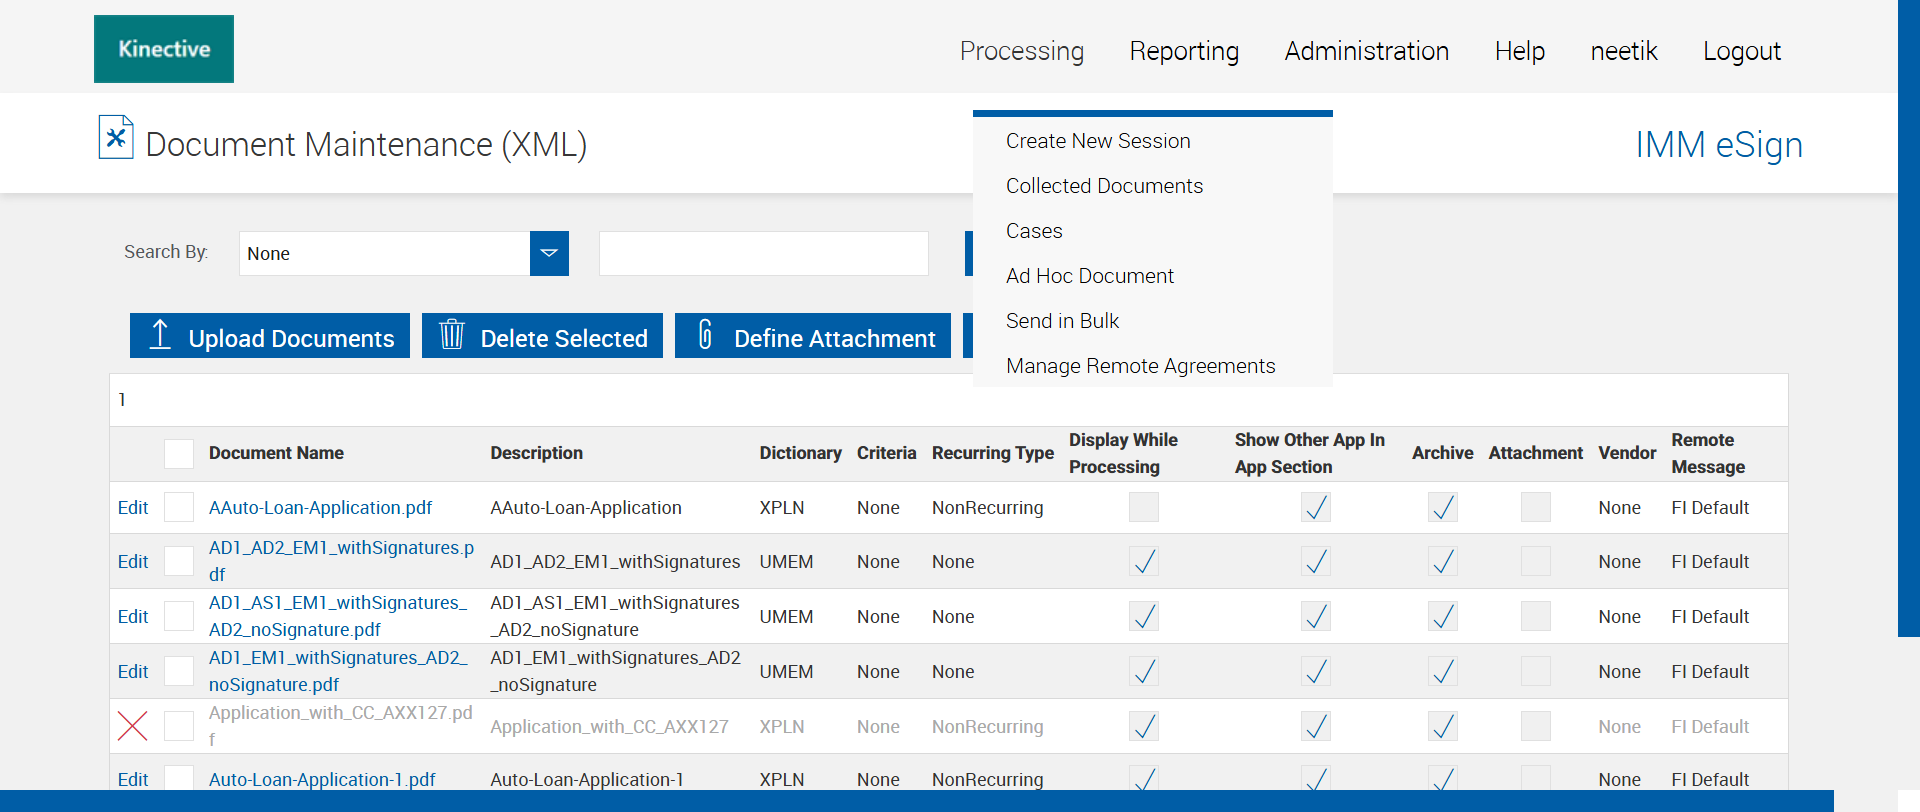
Task: Select Create New Session from menu
Action: pos(1098,141)
